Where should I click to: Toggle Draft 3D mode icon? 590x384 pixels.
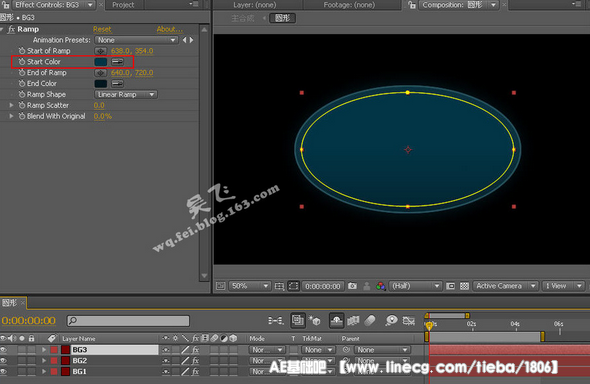[315, 320]
